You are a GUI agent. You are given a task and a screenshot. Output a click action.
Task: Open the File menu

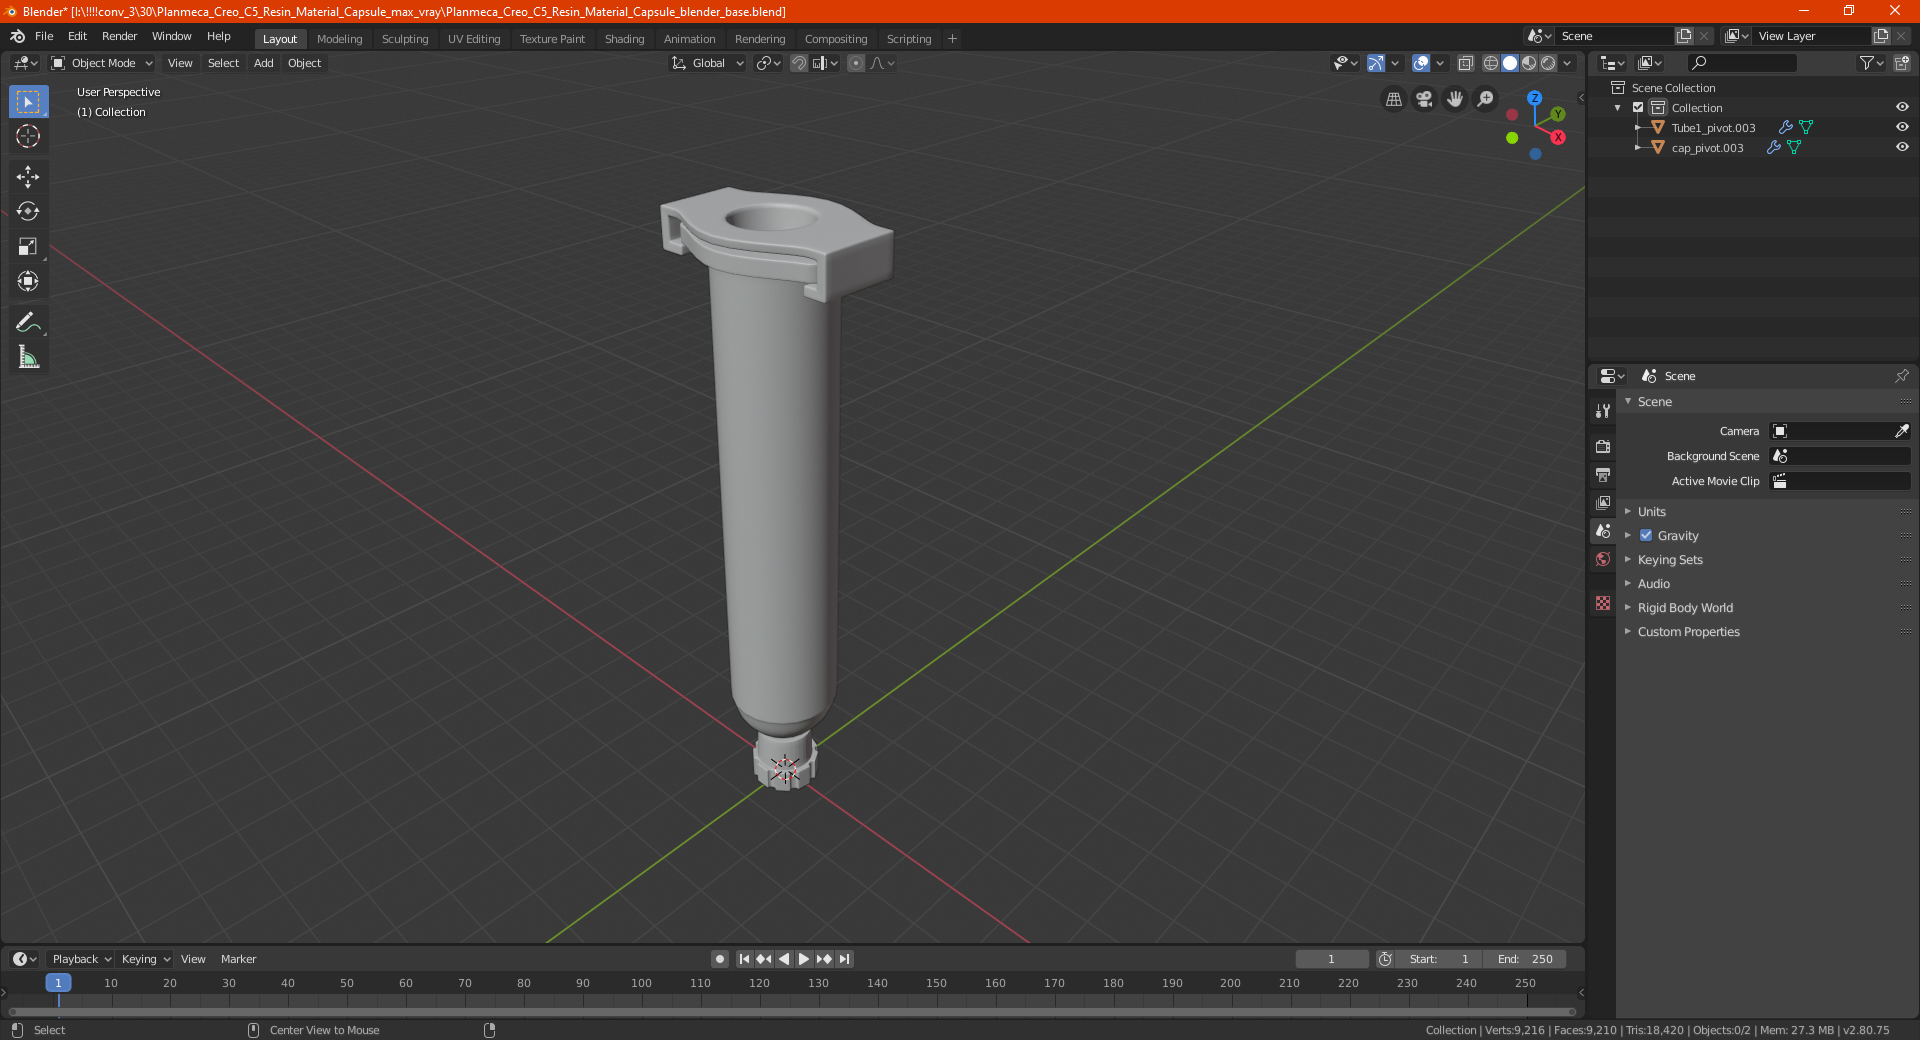(x=44, y=36)
